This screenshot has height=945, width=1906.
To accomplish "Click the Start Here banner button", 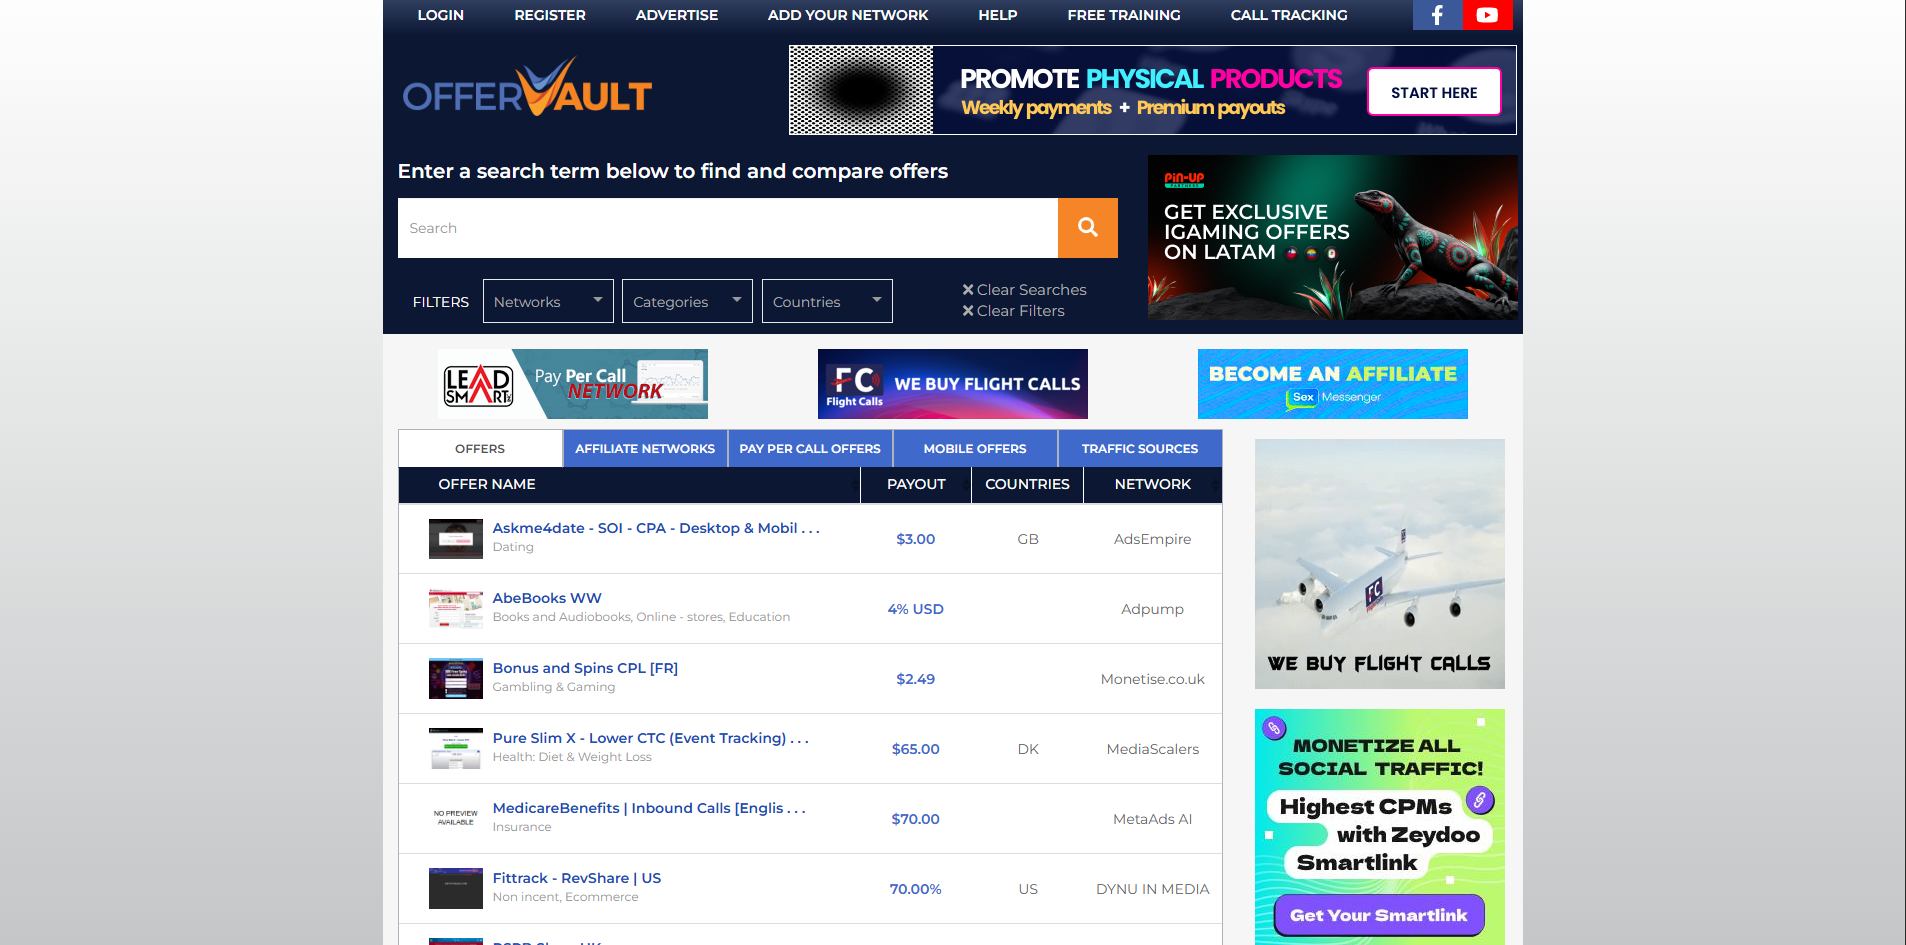I will pyautogui.click(x=1433, y=92).
